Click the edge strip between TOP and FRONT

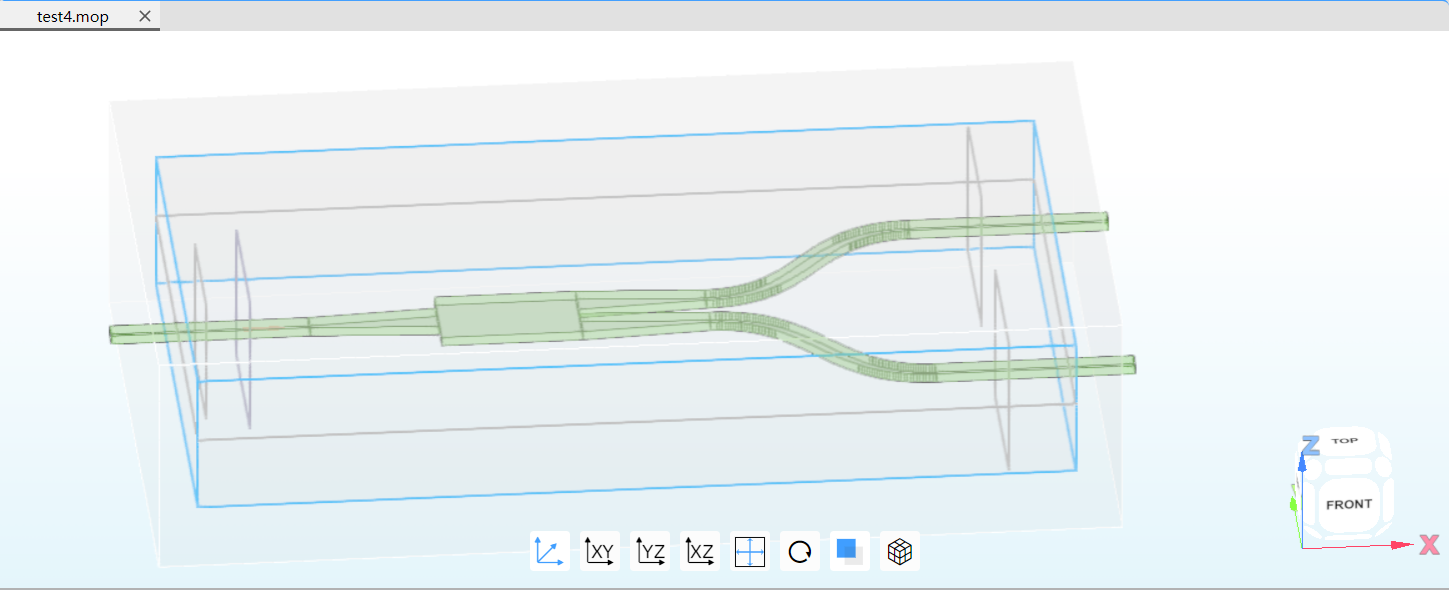point(1346,468)
